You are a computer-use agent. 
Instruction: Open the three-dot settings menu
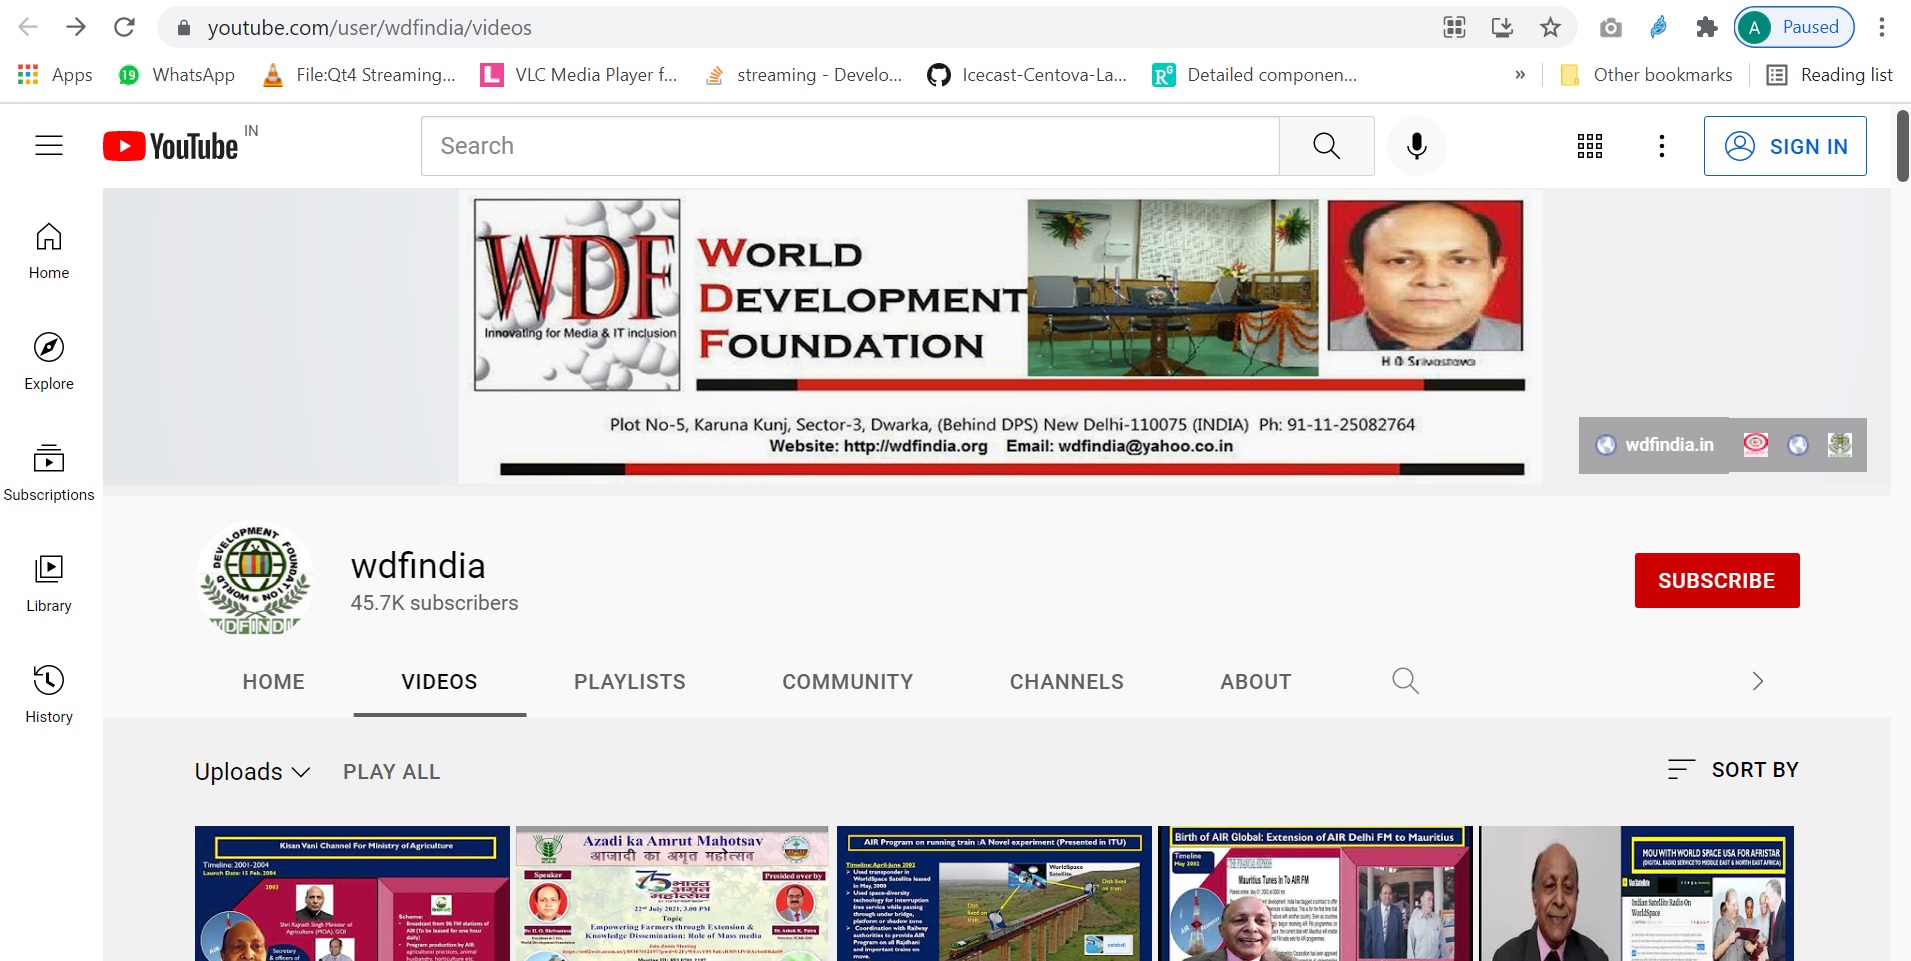tap(1661, 145)
